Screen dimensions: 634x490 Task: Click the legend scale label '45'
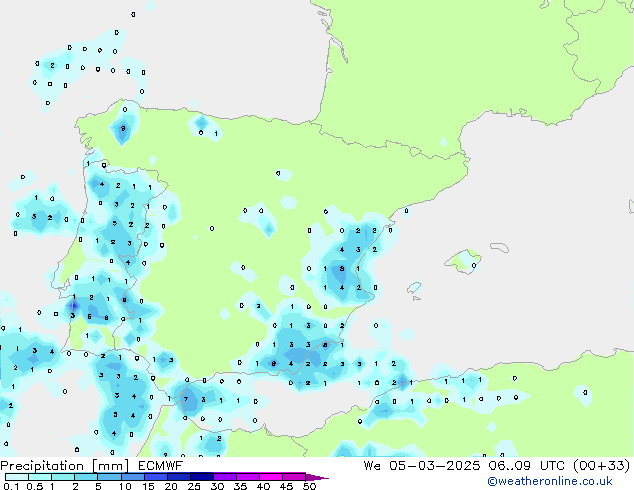coord(286,486)
